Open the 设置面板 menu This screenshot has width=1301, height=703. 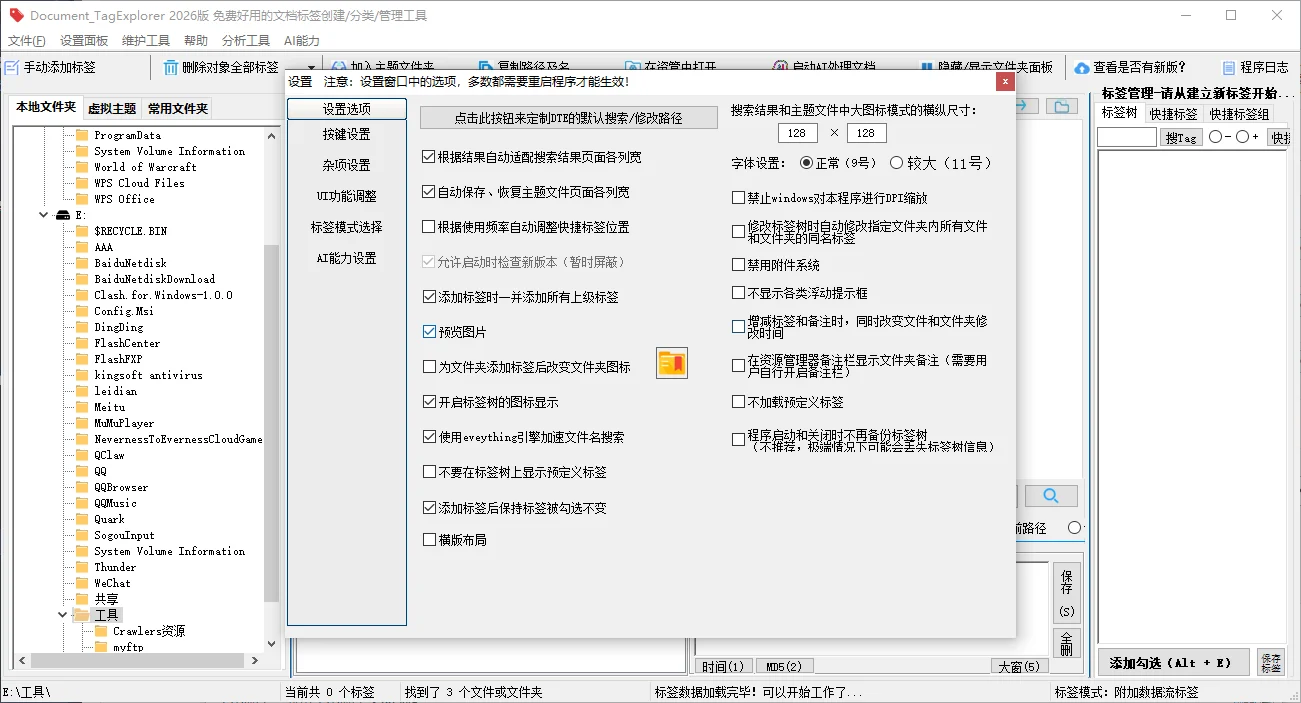pyautogui.click(x=84, y=41)
